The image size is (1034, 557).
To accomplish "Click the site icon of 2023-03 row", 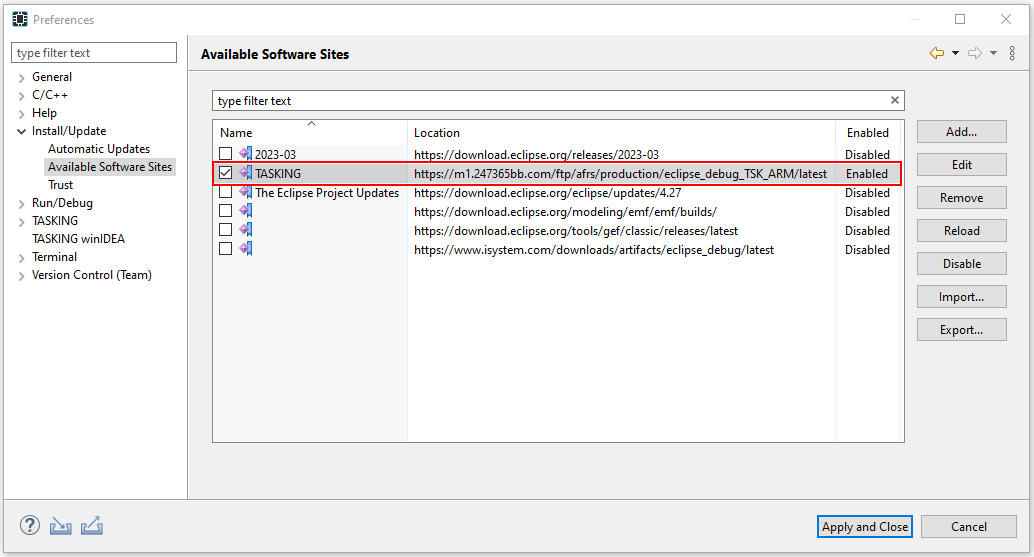I will (245, 154).
